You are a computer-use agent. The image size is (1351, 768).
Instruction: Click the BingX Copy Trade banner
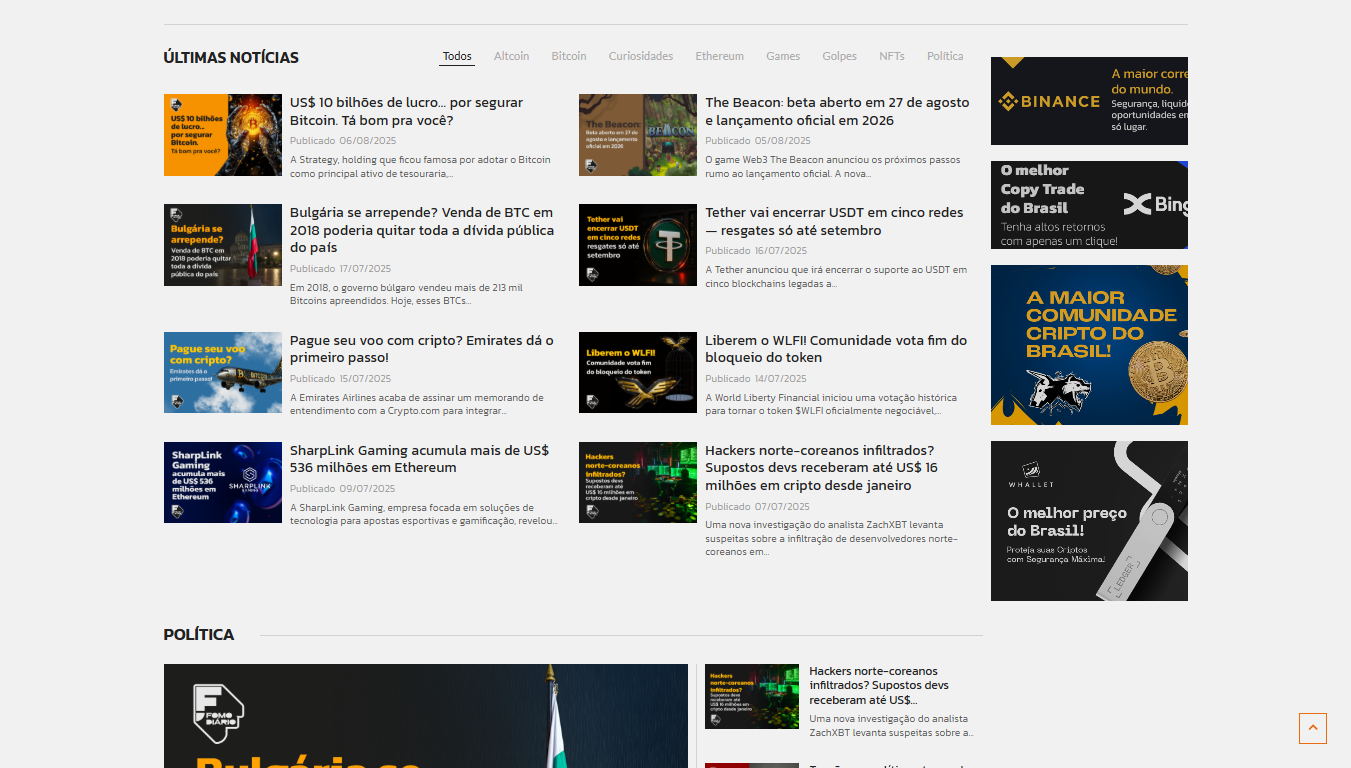coord(1089,205)
